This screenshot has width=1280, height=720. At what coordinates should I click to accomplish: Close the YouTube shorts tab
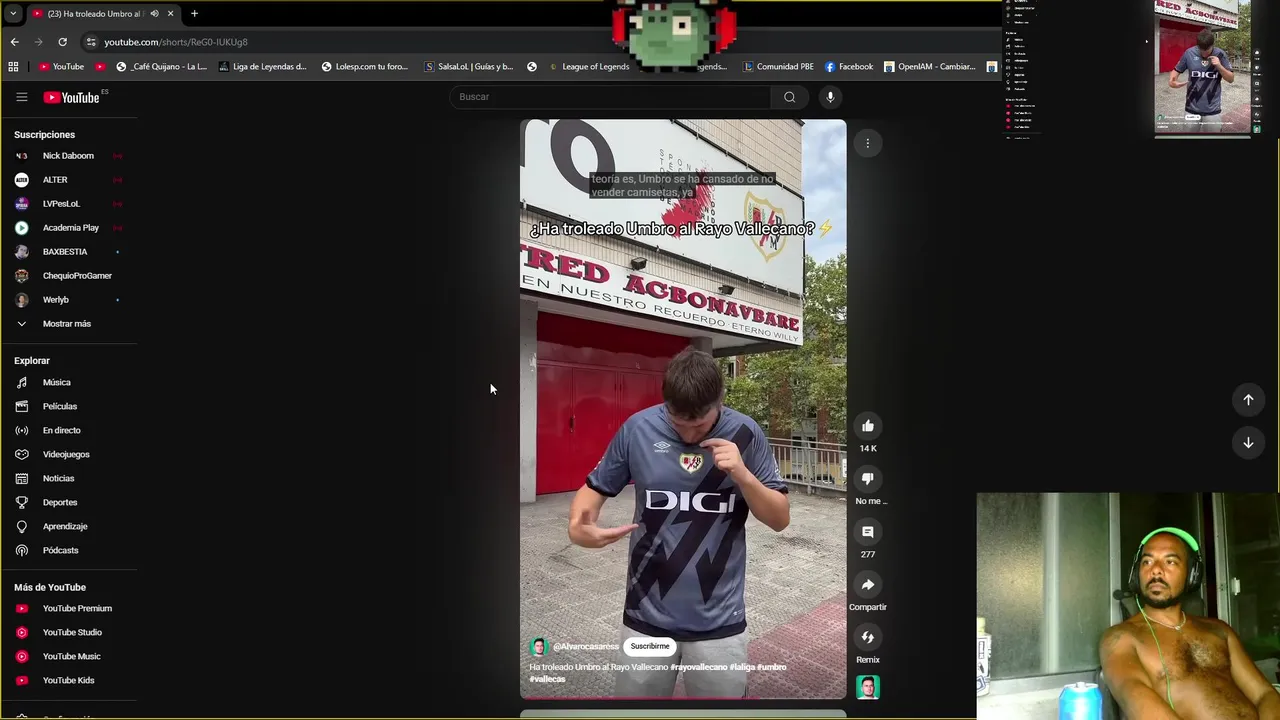[170, 13]
